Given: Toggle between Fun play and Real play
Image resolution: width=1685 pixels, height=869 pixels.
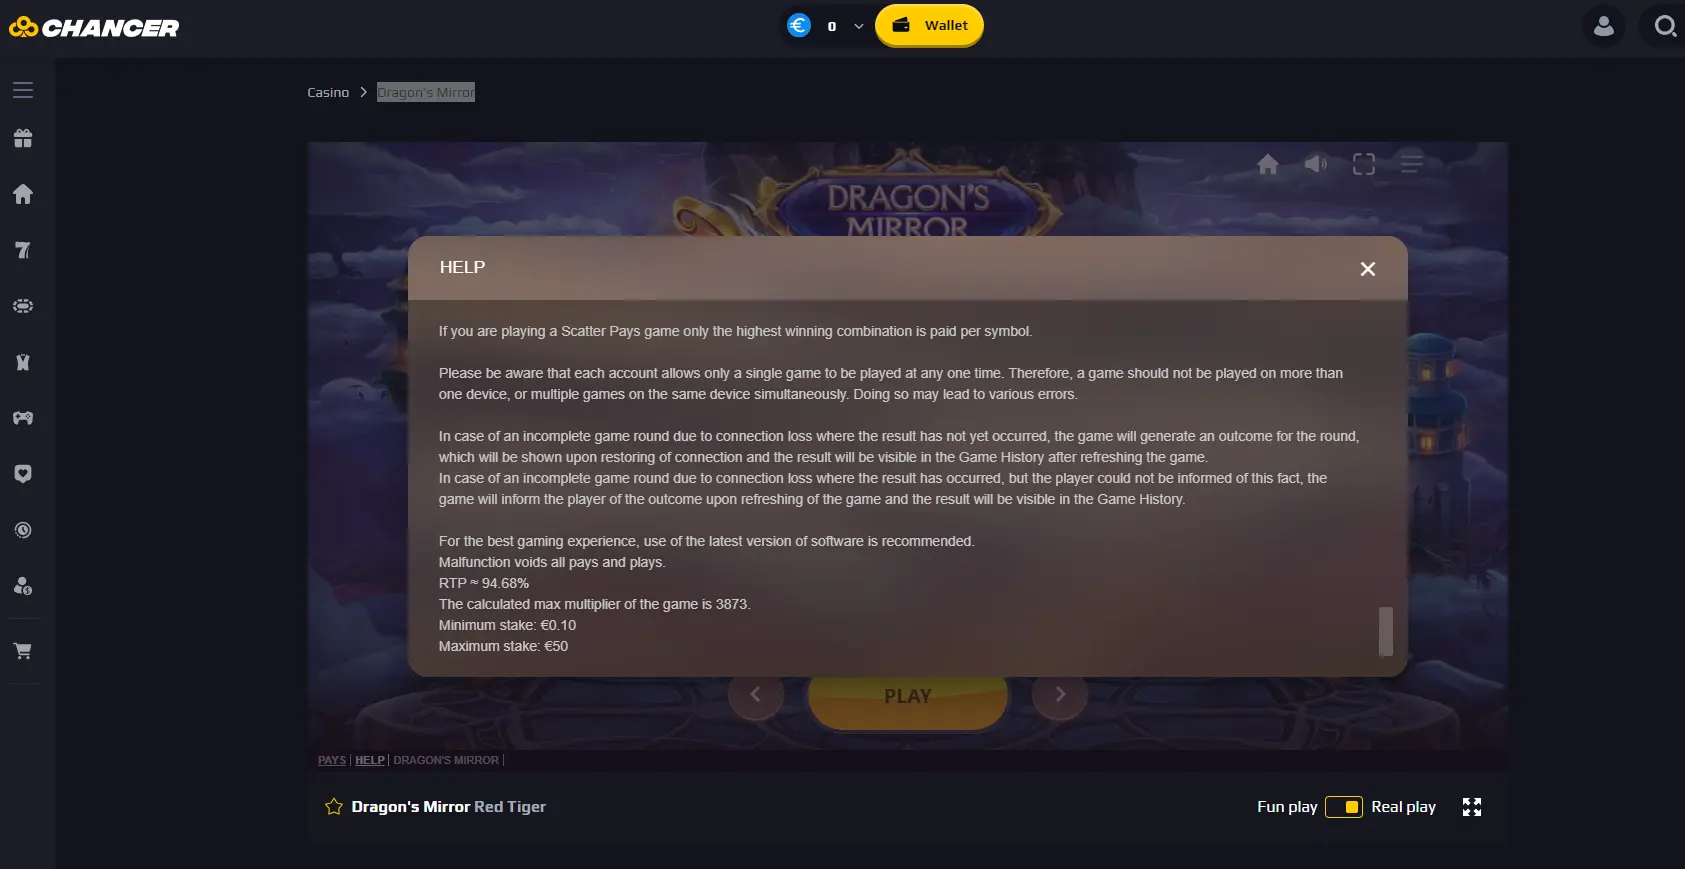Looking at the screenshot, I should pyautogui.click(x=1344, y=807).
